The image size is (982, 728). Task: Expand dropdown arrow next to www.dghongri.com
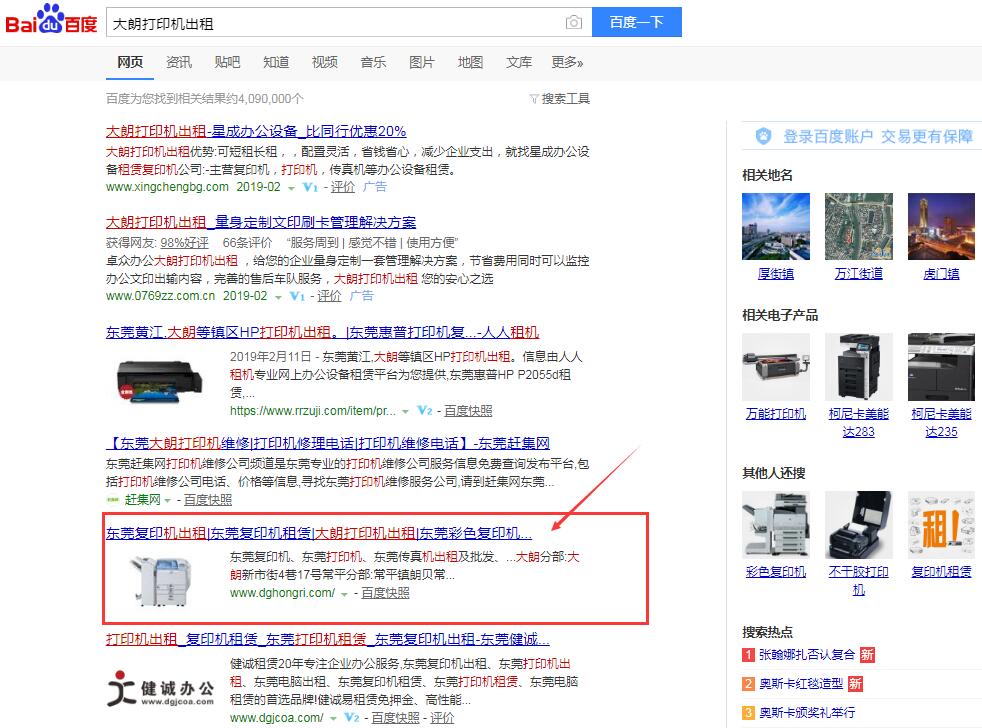pyautogui.click(x=345, y=594)
